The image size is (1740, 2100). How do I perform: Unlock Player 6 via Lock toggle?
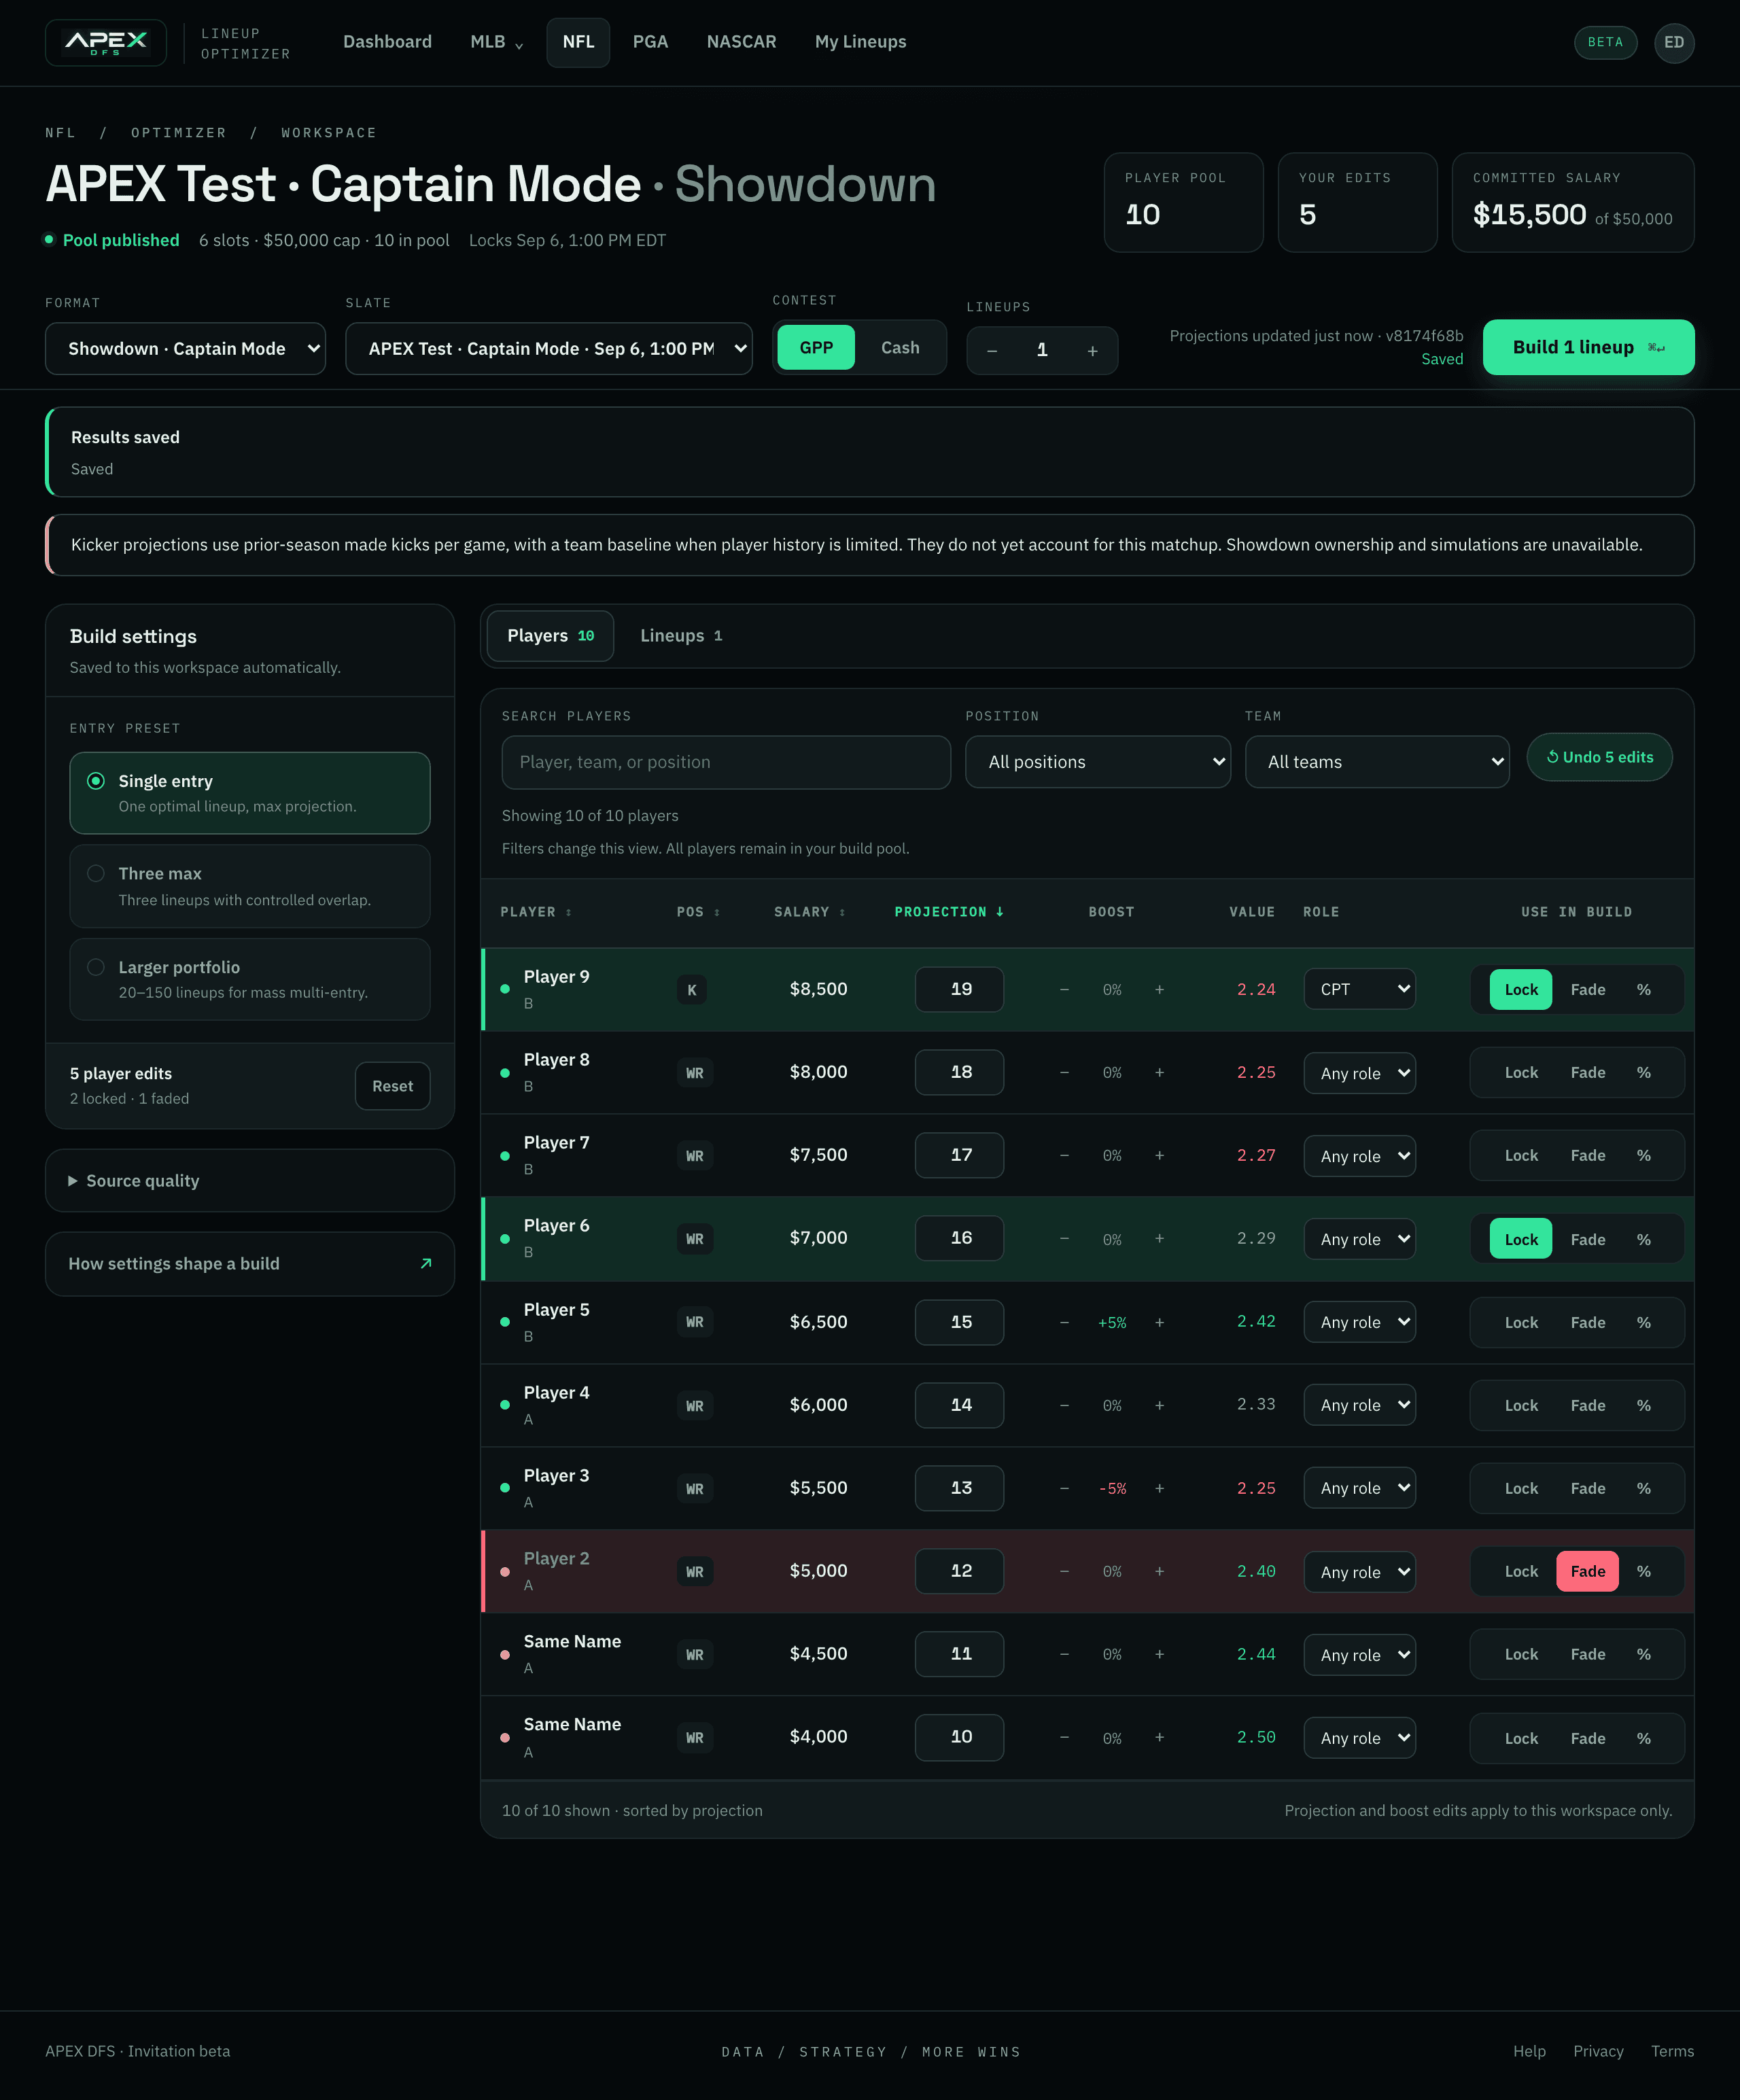tap(1521, 1239)
